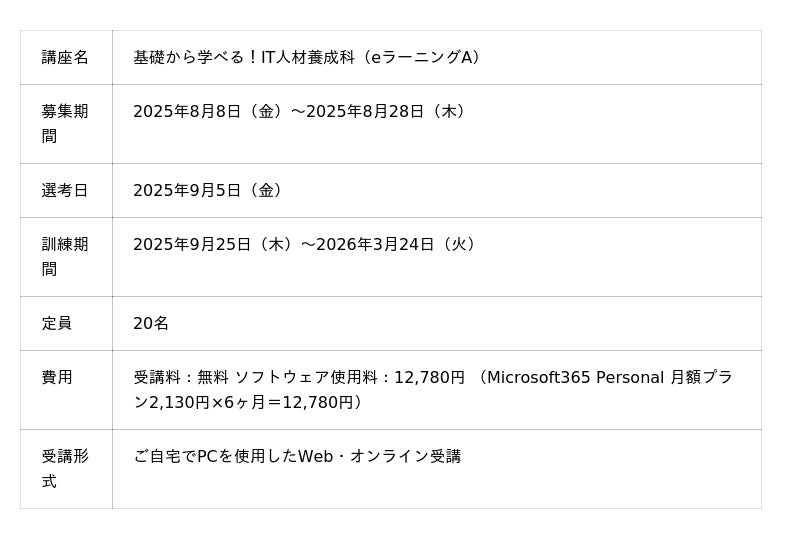The width and height of the screenshot is (800, 539).
Task: Click the ご自宅でPCを使用したWeb・オンライン受講 text
Action: pos(297,456)
